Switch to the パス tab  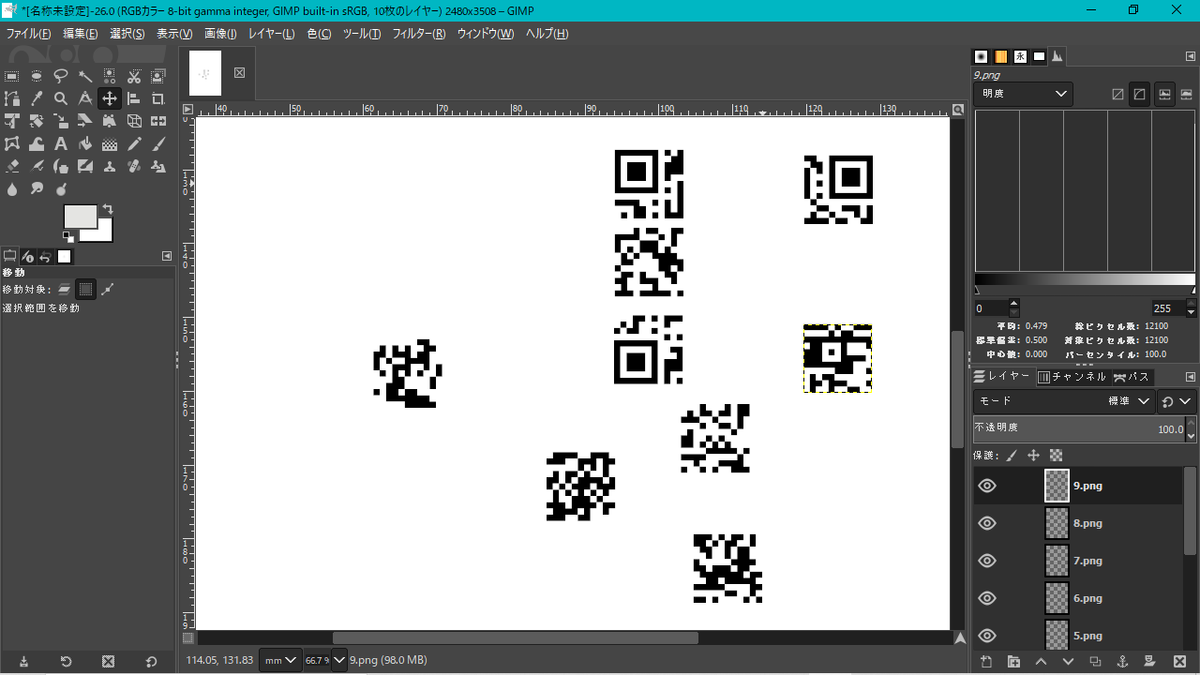click(1133, 377)
